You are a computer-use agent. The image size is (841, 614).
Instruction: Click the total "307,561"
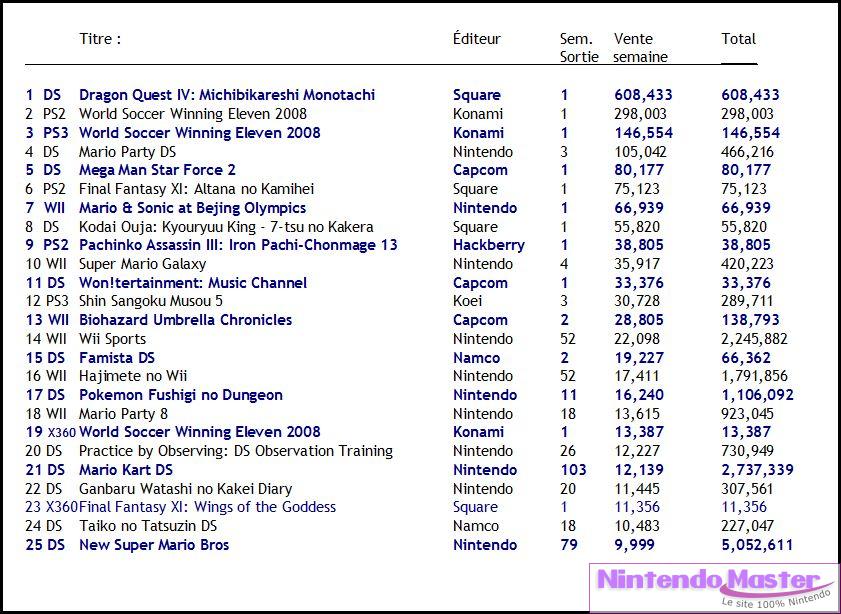[747, 489]
